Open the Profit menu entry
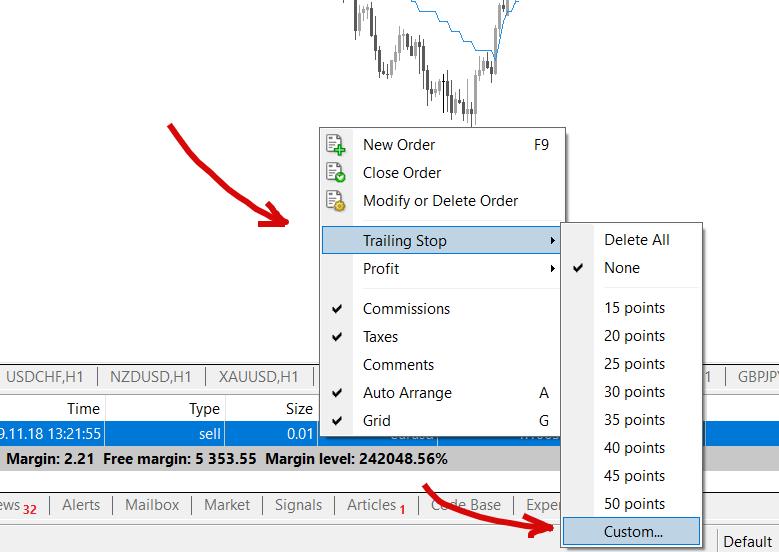The image size is (779, 552). coord(442,268)
